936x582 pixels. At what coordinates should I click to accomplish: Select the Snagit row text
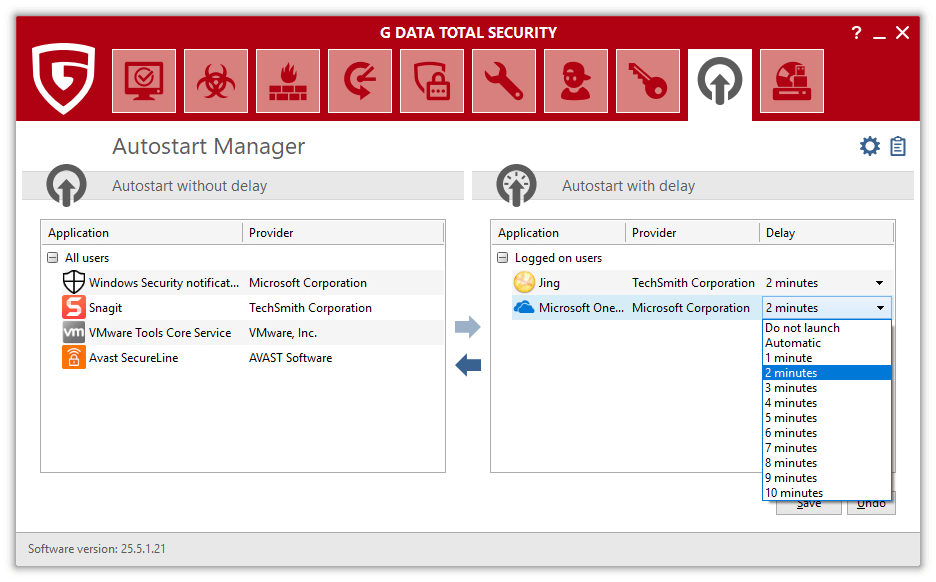click(x=106, y=308)
